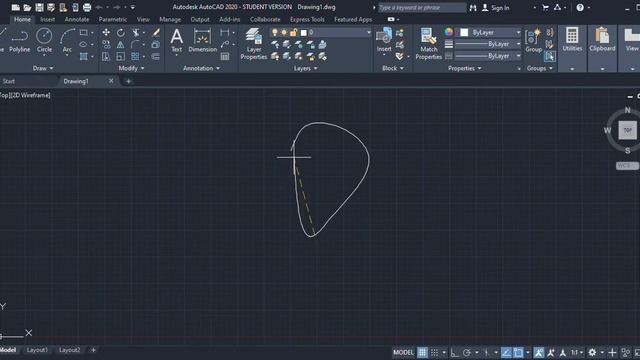Click the Plot printer icon
The width and height of the screenshot is (640, 360).
click(87, 7)
